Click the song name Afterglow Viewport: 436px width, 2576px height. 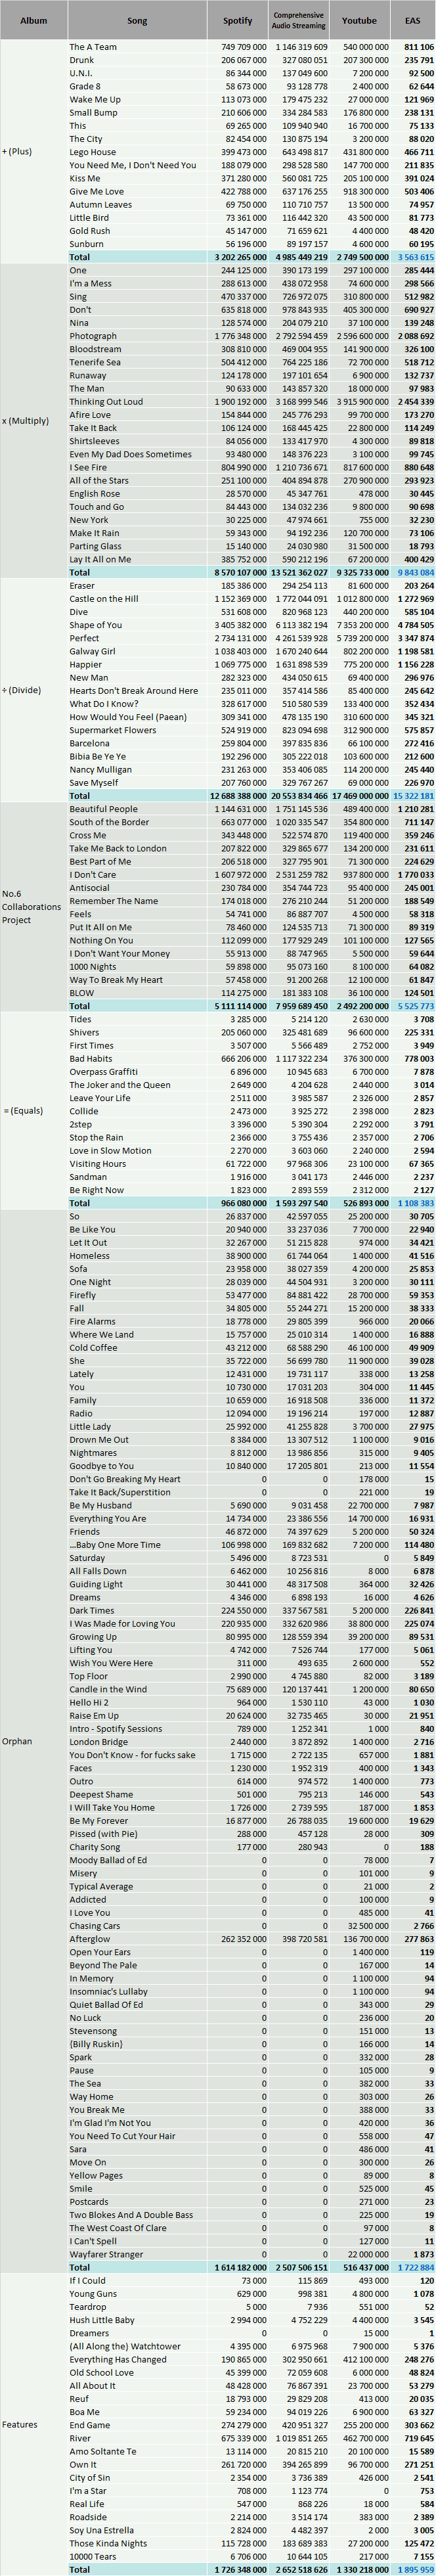point(90,1938)
